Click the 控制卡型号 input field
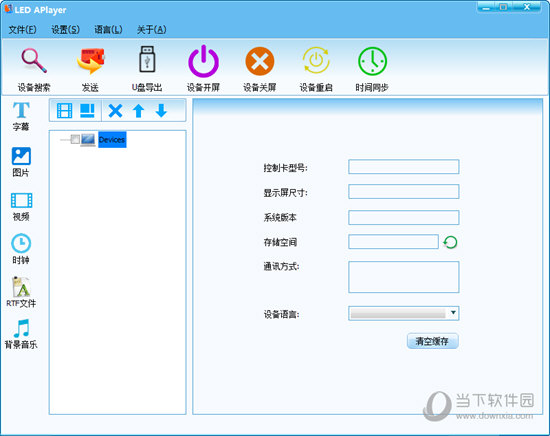The image size is (550, 436). 403,167
